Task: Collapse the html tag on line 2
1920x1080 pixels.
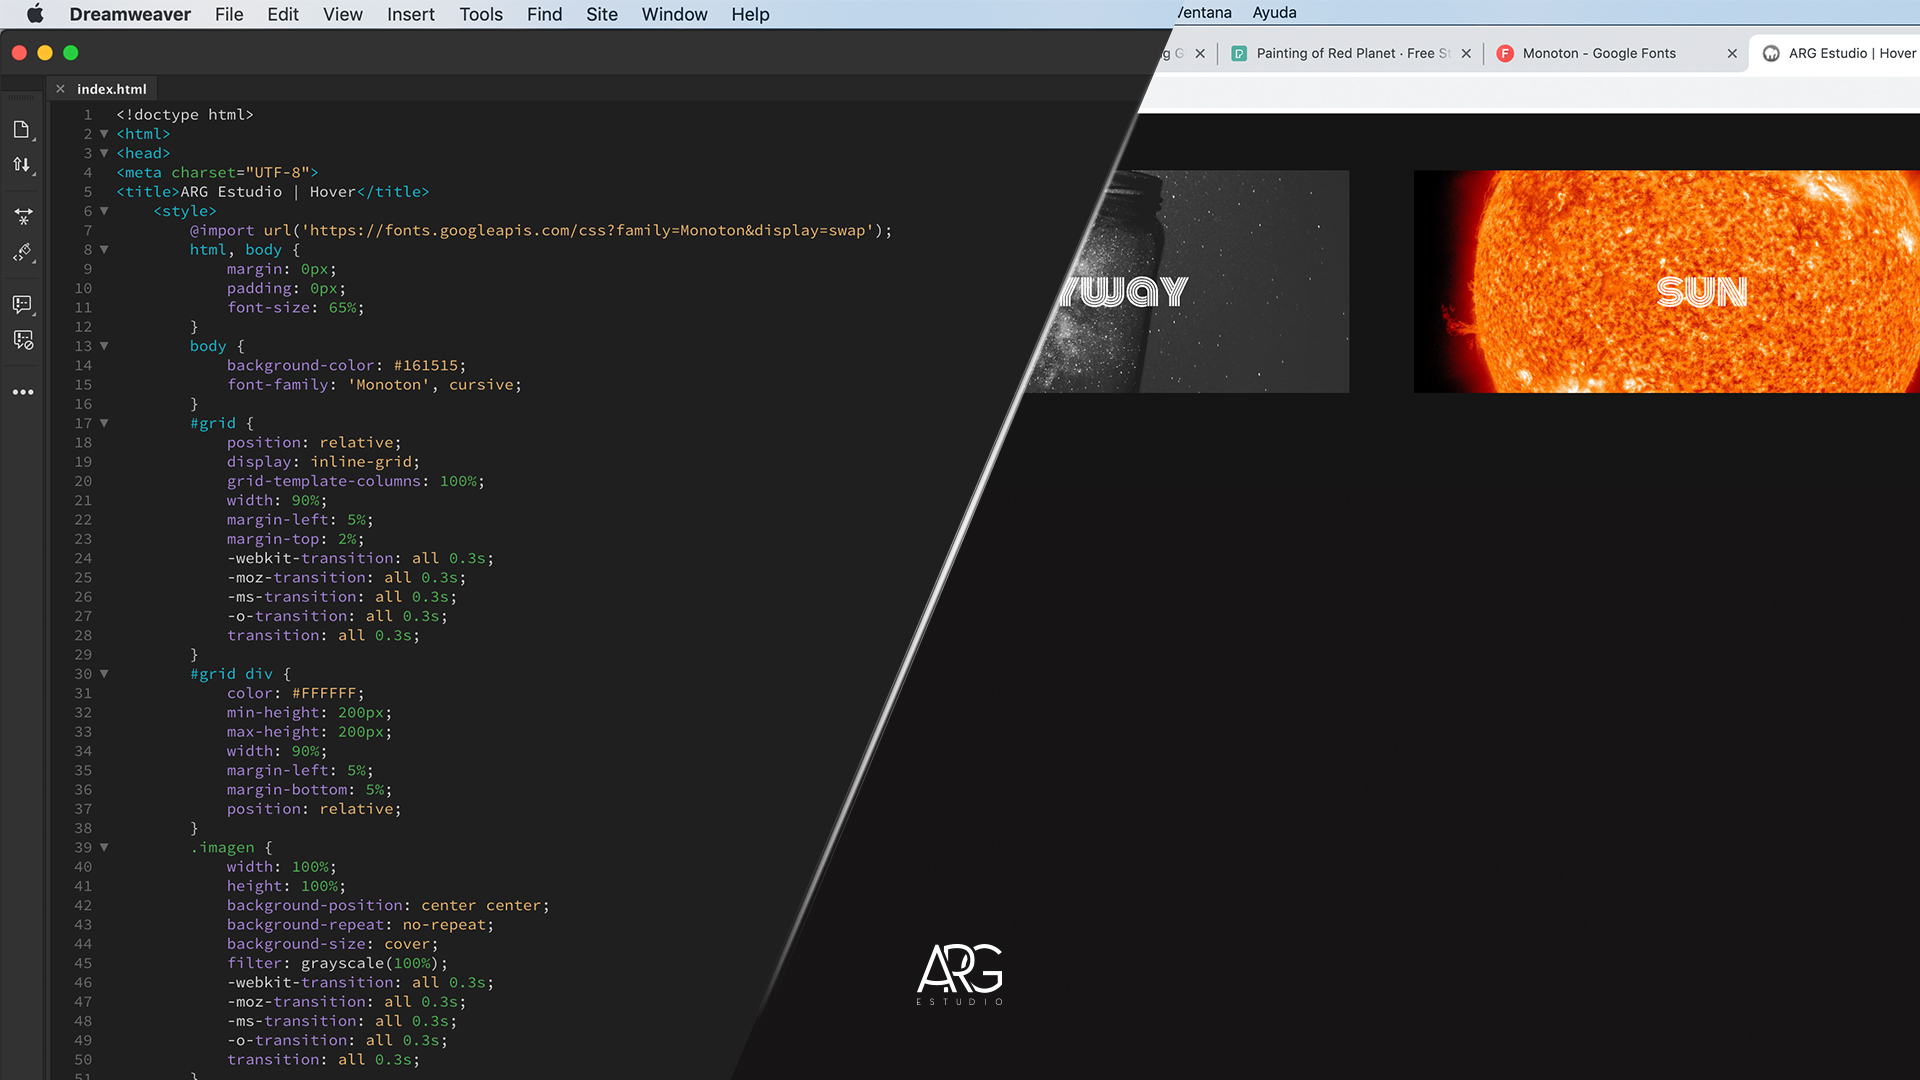Action: (104, 134)
